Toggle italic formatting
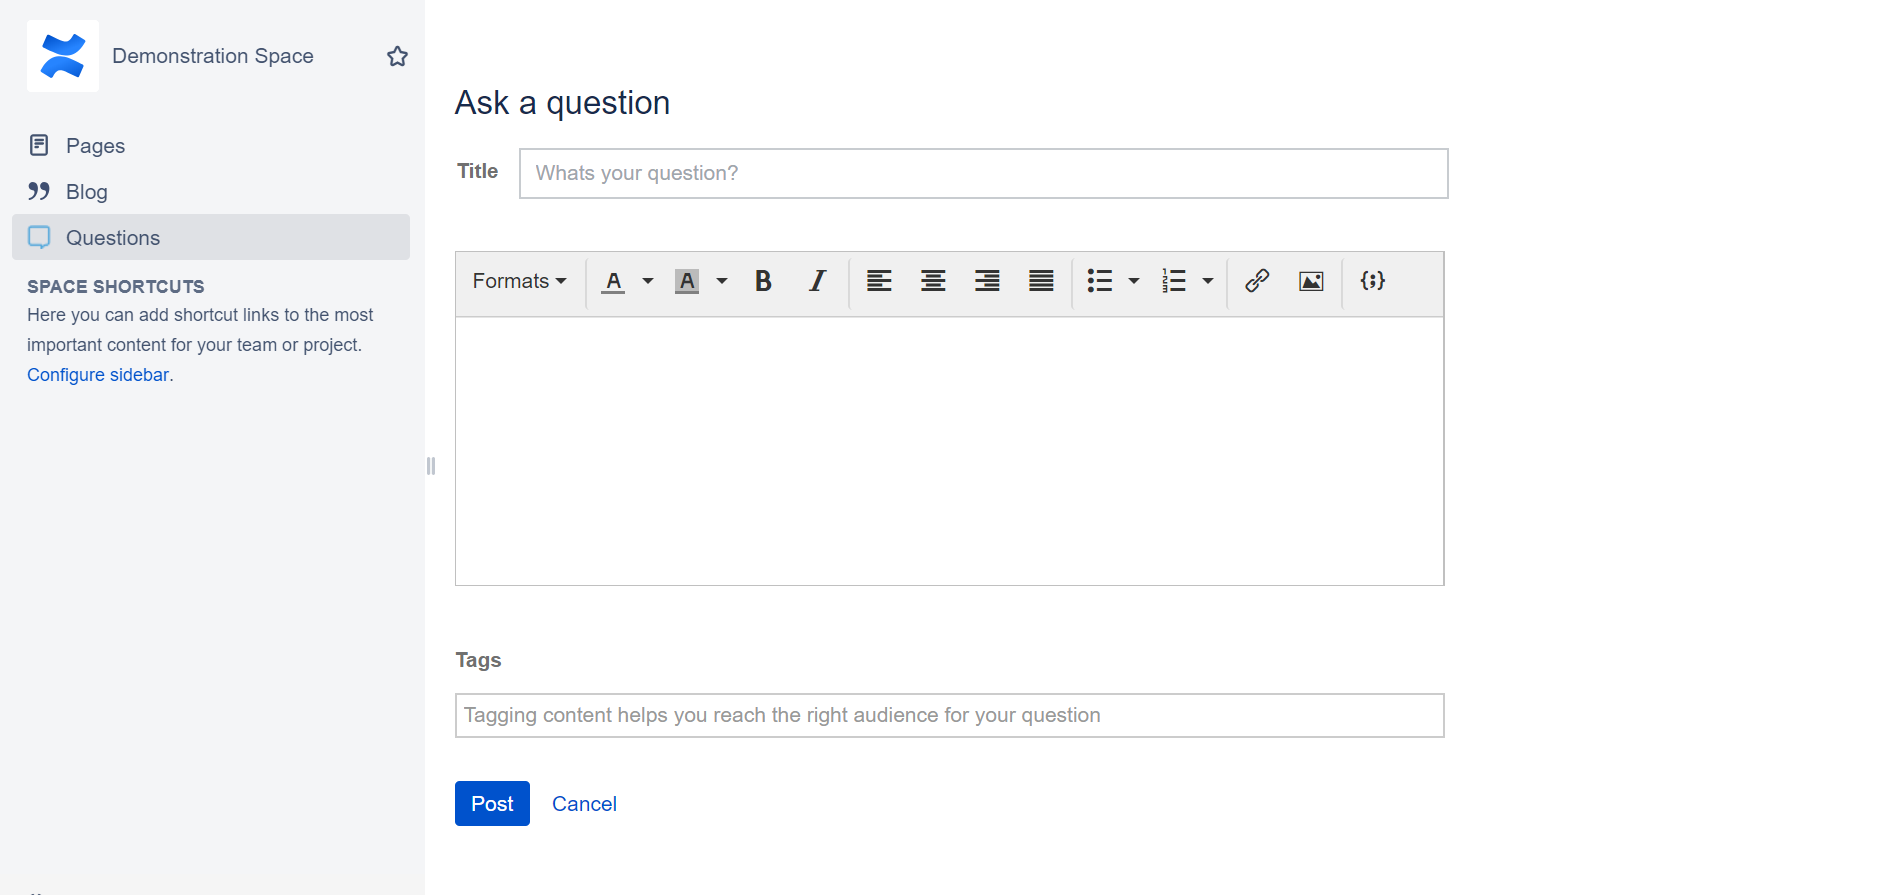 click(x=817, y=281)
